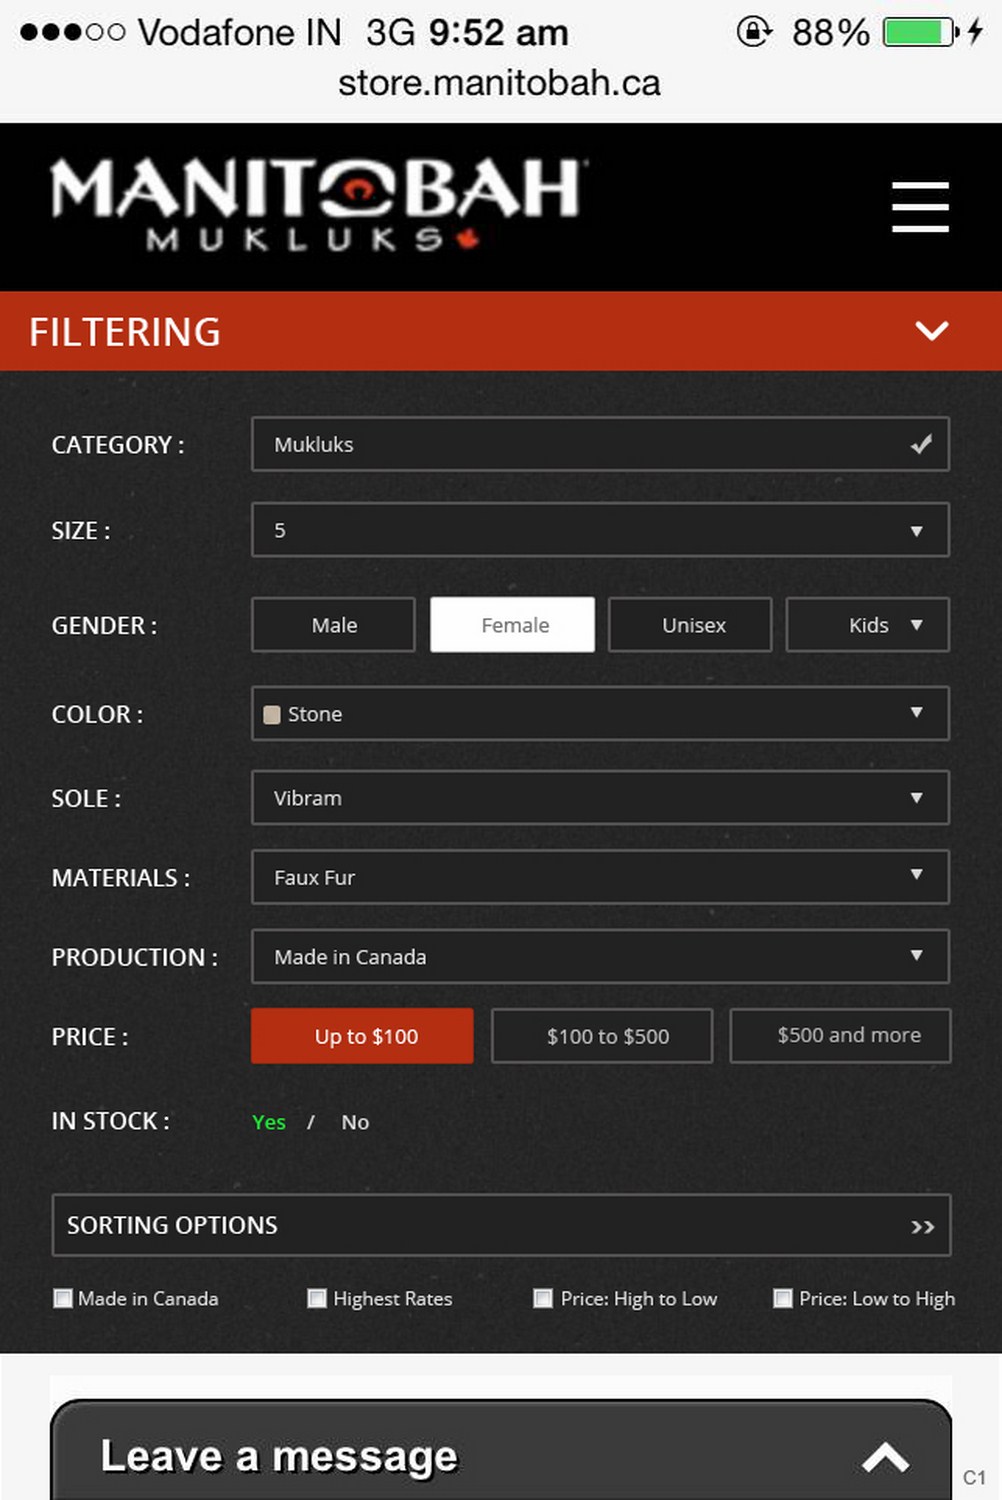Open the Production dropdown arrow
The height and width of the screenshot is (1500, 1002).
coord(916,956)
